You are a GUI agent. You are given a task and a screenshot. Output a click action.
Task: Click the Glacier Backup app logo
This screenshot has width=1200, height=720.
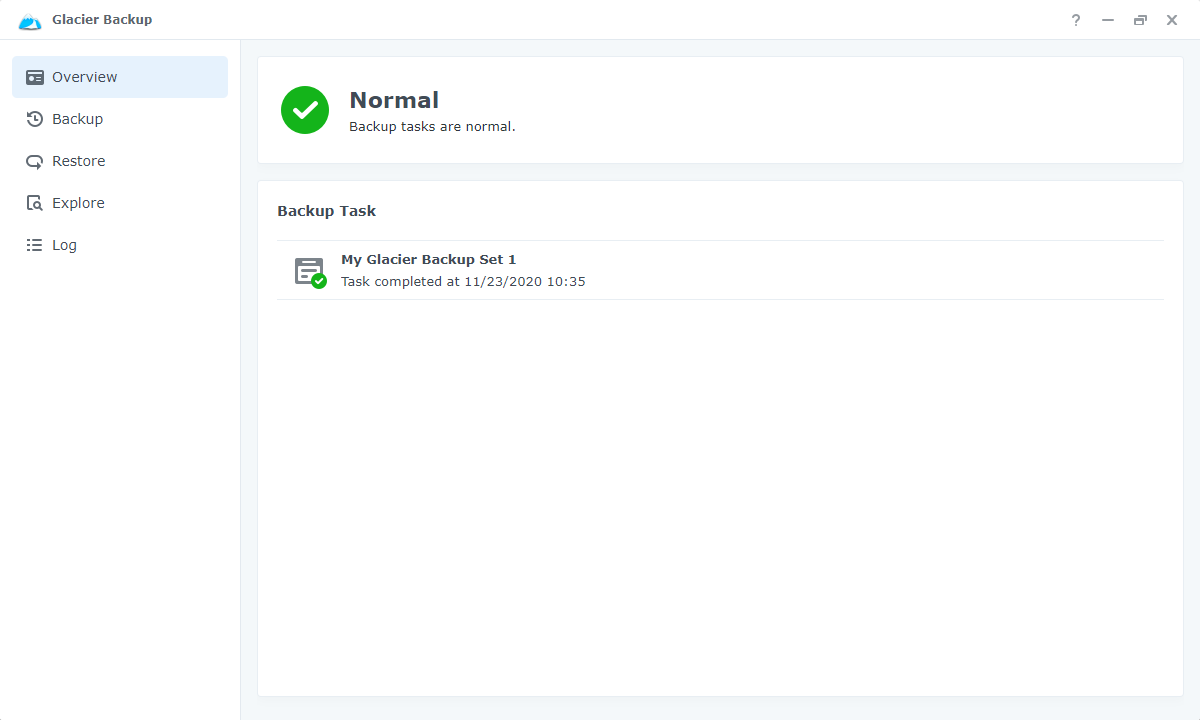coord(30,19)
